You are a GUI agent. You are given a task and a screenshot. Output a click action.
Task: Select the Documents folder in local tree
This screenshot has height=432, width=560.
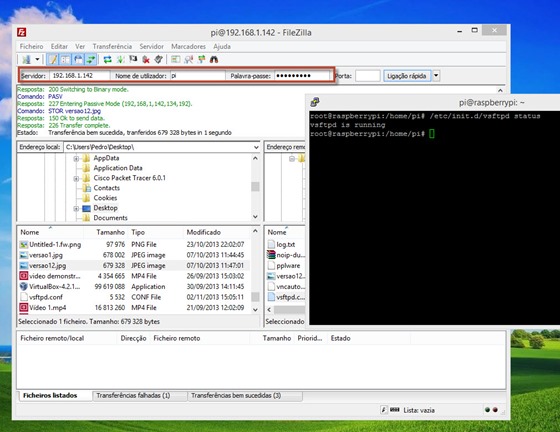coord(110,218)
